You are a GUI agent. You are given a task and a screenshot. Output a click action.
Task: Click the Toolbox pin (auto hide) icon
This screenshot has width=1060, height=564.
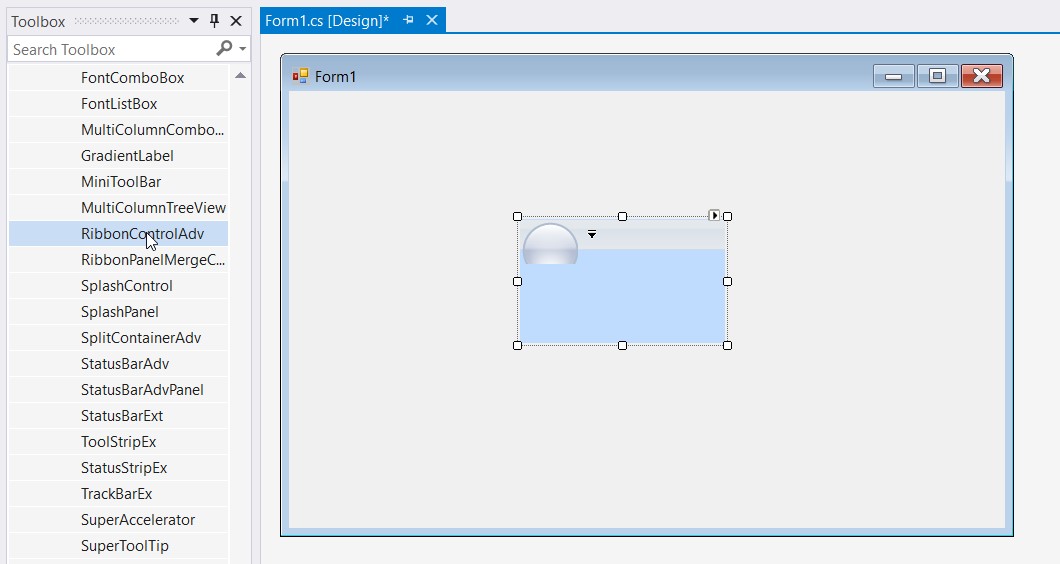(214, 21)
